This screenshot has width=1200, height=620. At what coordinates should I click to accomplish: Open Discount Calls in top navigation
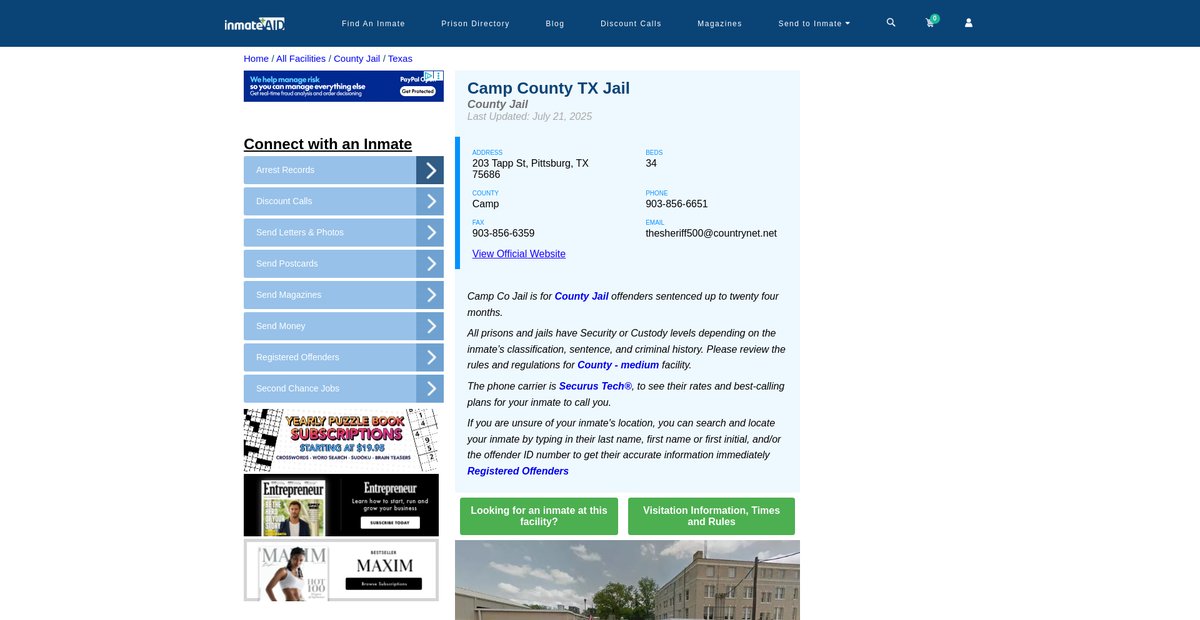[631, 23]
